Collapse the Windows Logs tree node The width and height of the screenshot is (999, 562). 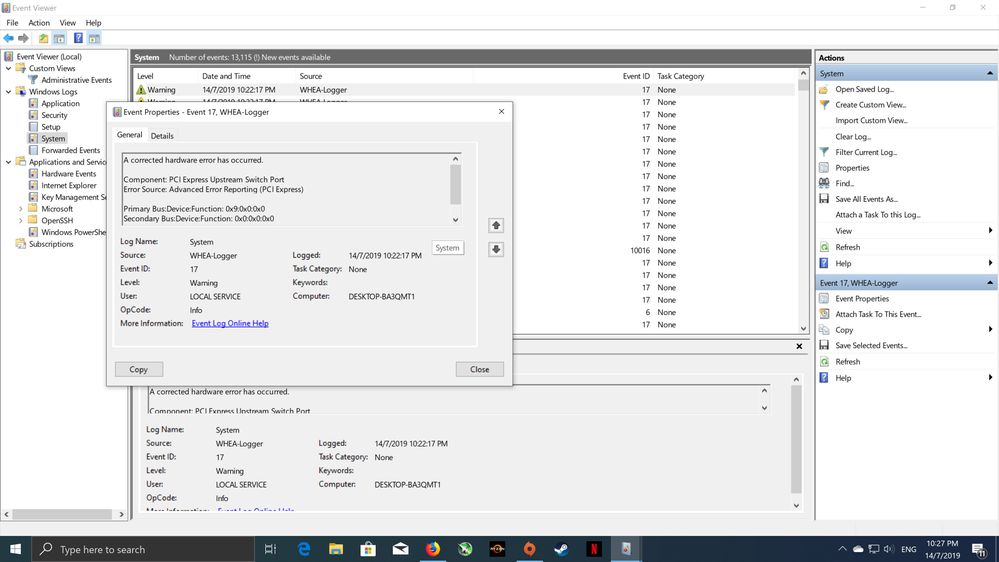(x=8, y=92)
